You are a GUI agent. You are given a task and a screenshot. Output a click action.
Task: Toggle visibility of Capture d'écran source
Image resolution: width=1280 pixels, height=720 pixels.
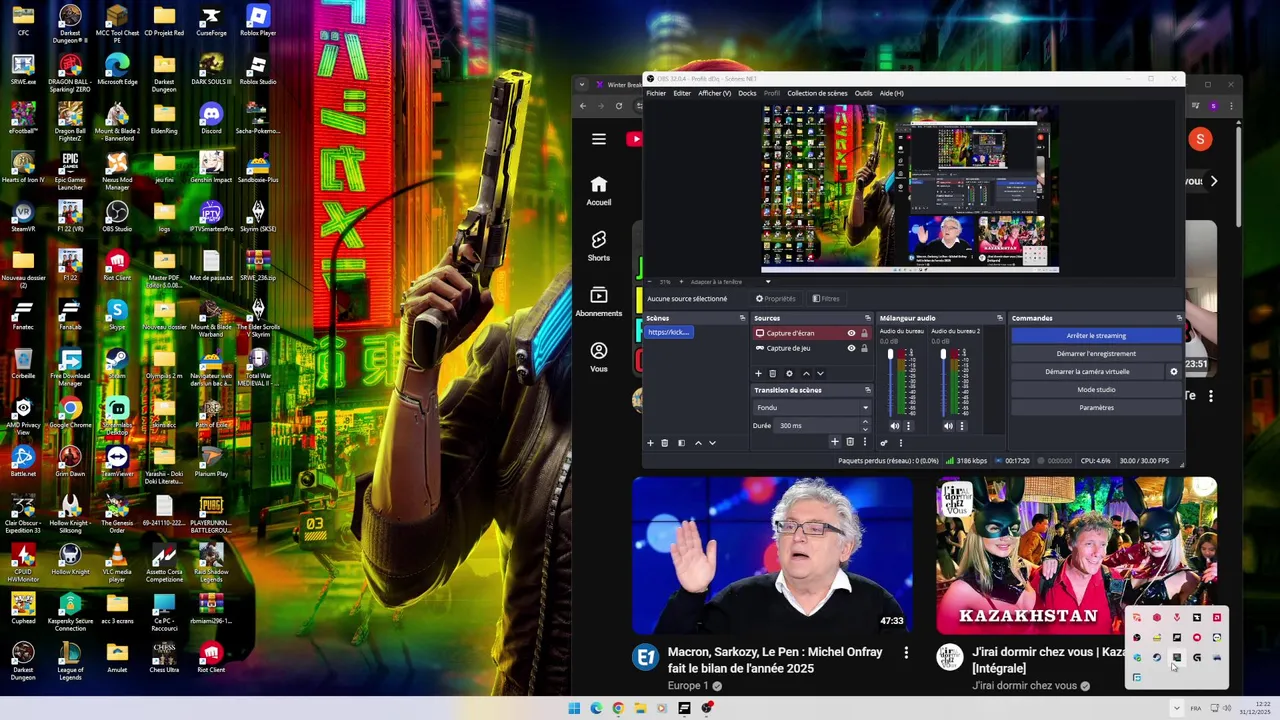851,333
